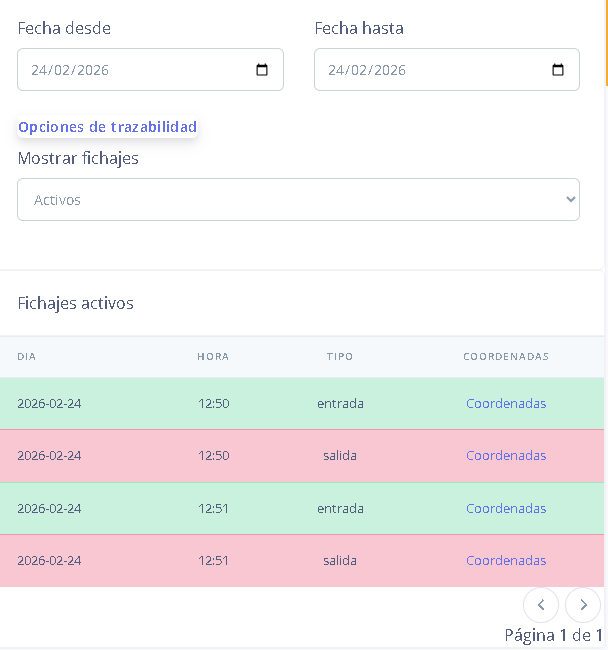This screenshot has height=650, width=608.
Task: Open Coordenadas link for 12:50 salida row
Action: 506,456
